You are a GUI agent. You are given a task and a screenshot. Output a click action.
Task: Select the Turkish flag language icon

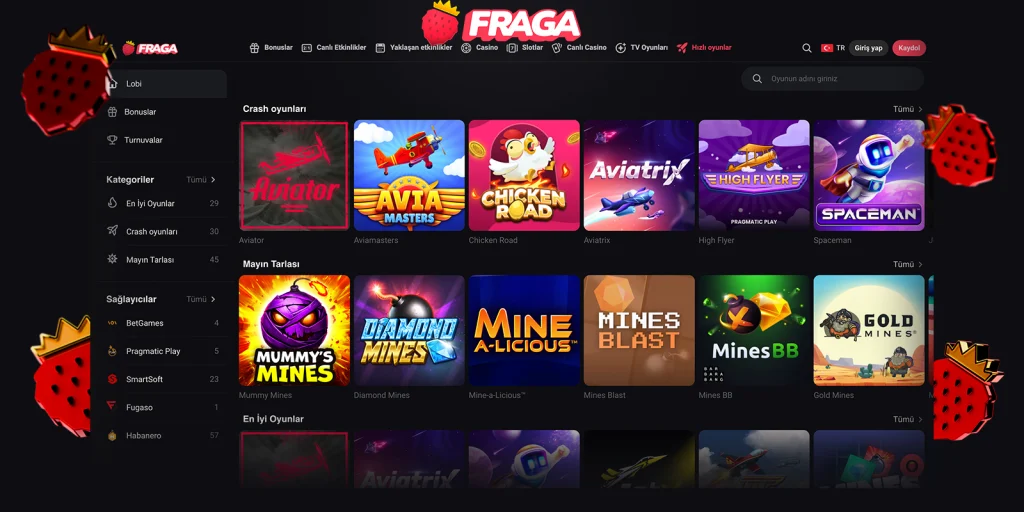[x=827, y=48]
